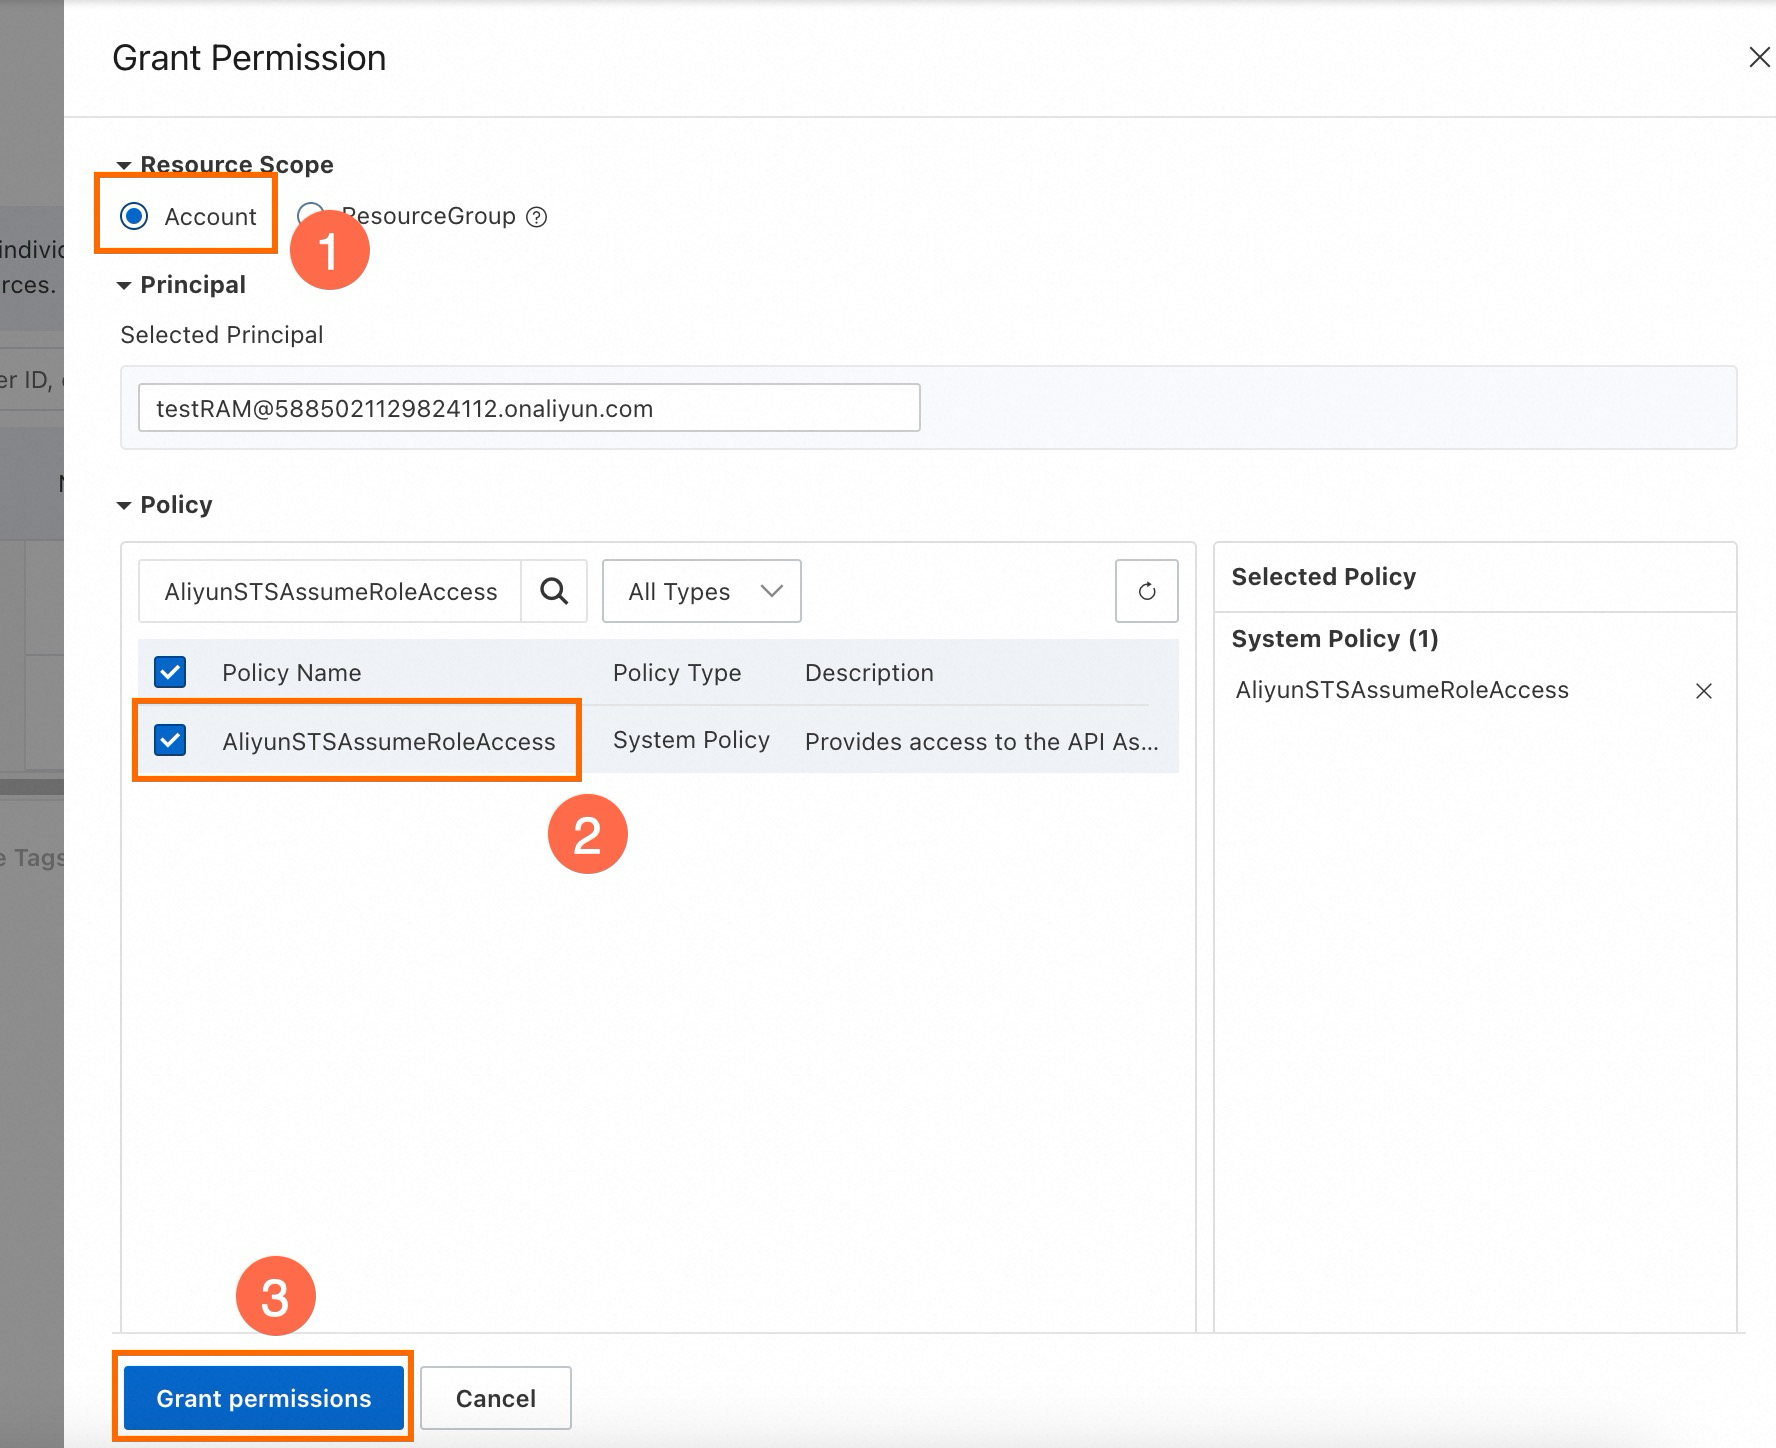Open ResourceGroup help tooltip icon
Image resolution: width=1776 pixels, height=1448 pixels.
[x=537, y=217]
